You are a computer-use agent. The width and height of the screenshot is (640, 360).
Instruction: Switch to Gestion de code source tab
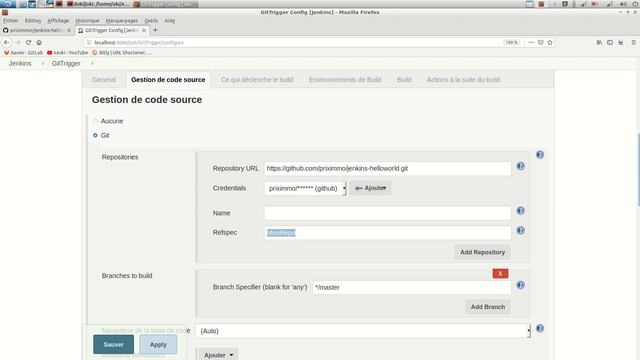[x=168, y=80]
